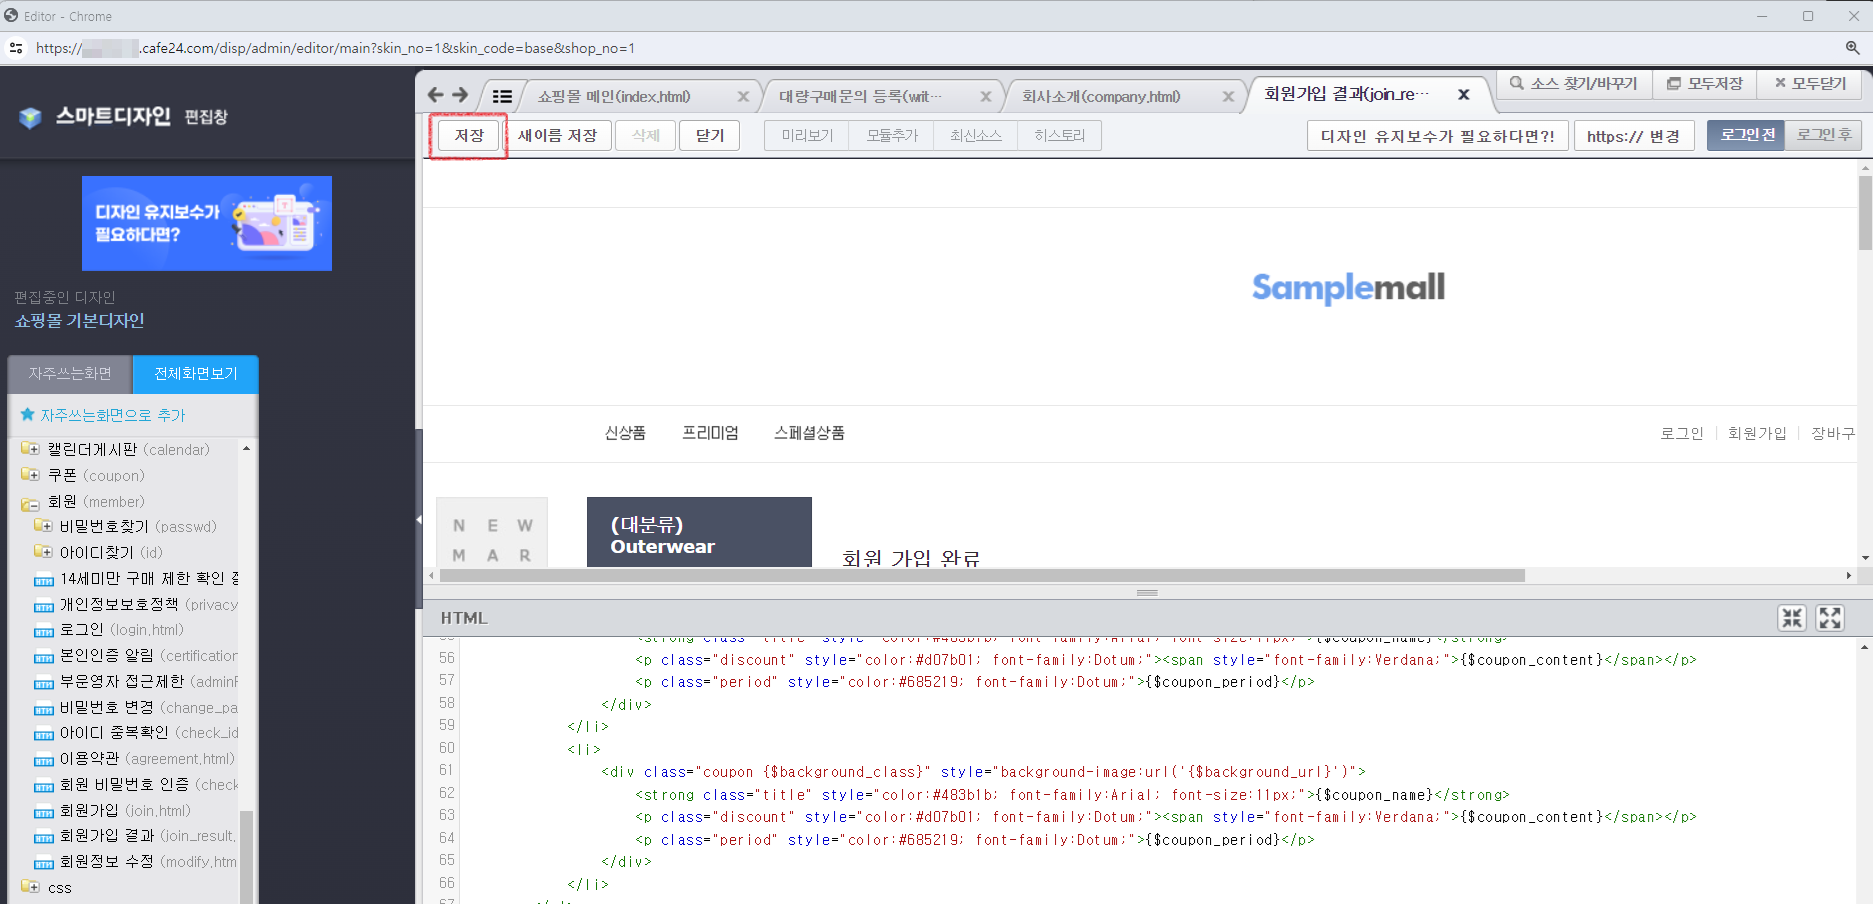This screenshot has height=904, width=1873.
Task: Close the 쇼핑몰 메인(index.html) tab
Action: point(743,97)
